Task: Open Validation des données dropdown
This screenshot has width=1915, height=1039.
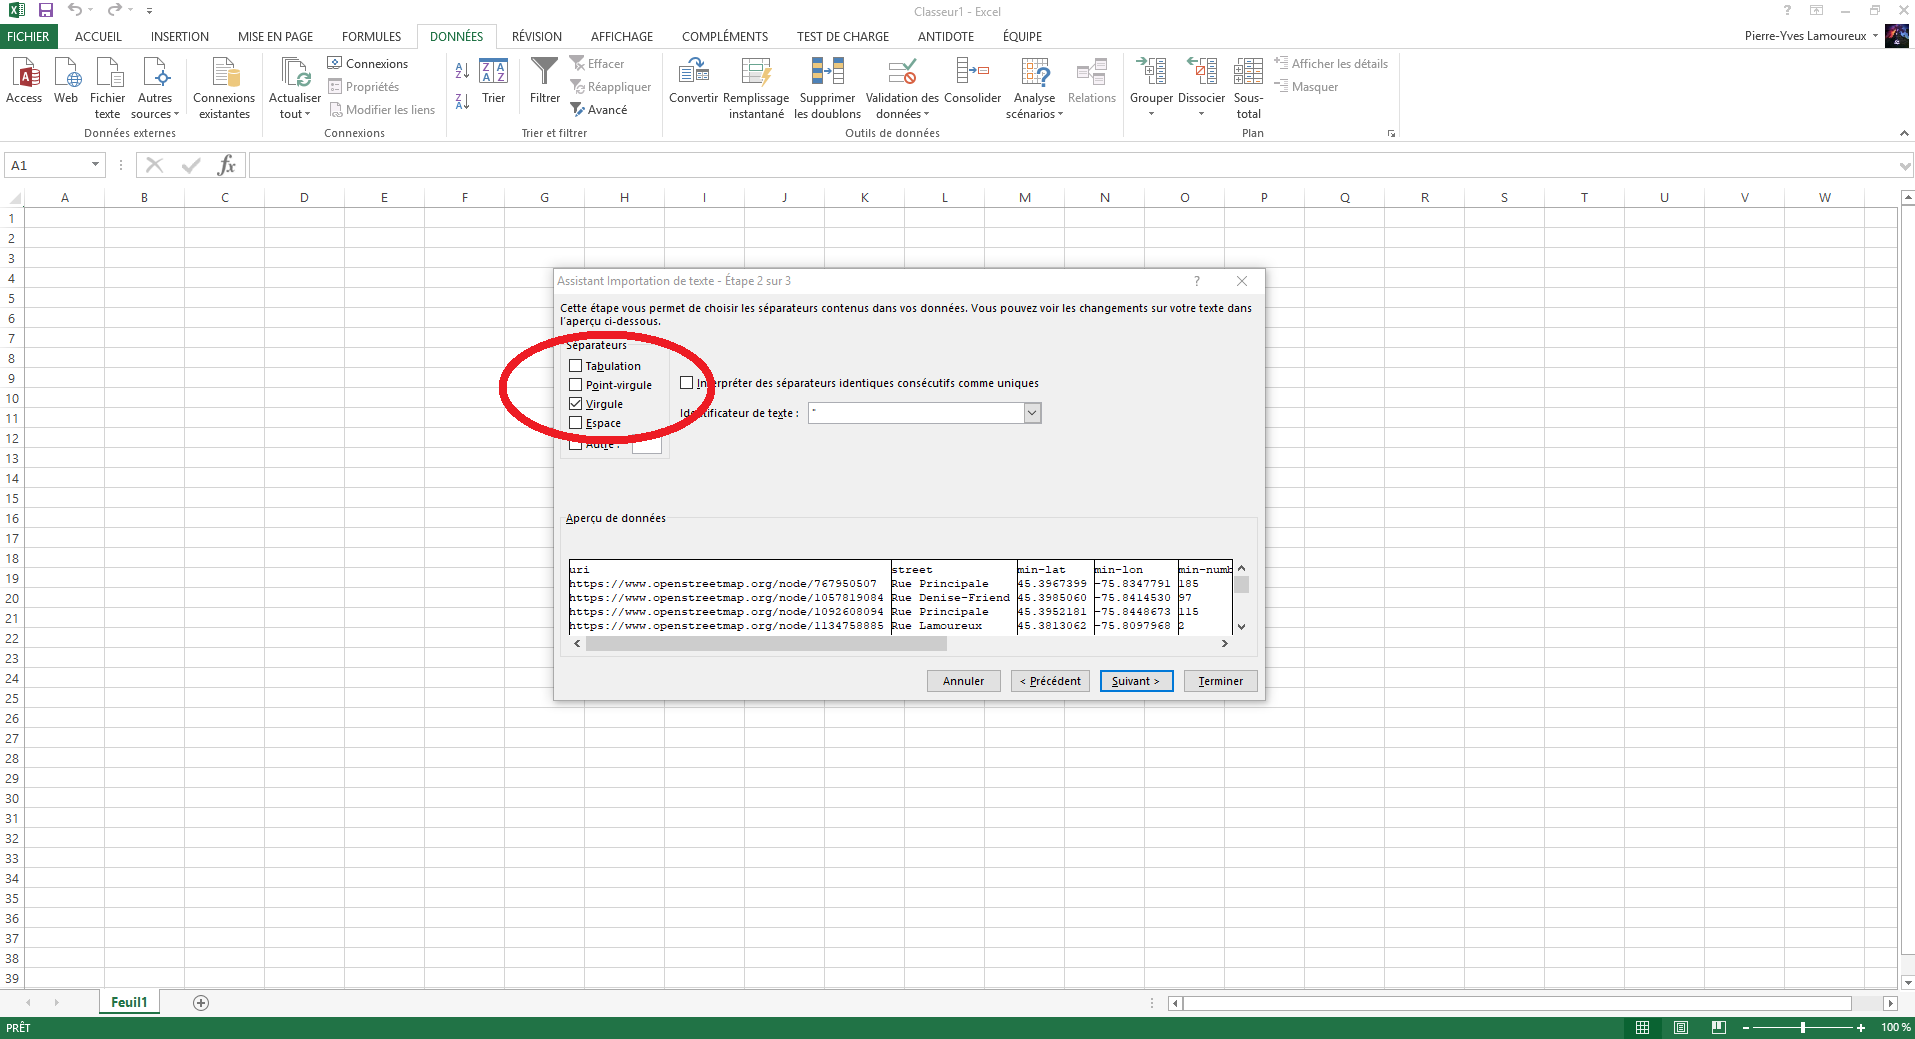Action: (902, 106)
